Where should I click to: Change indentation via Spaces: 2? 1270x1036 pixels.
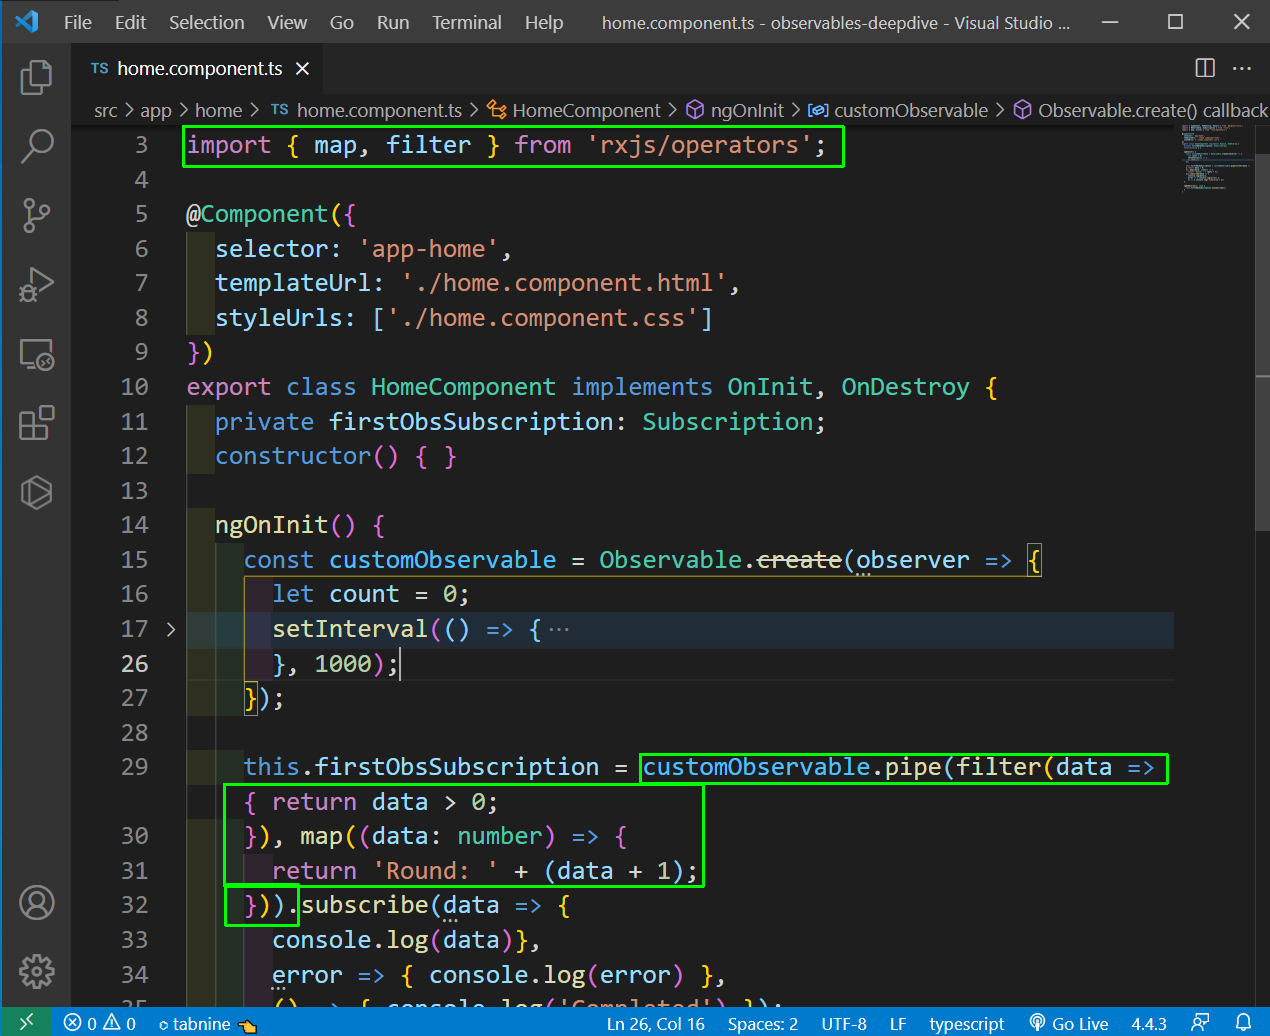pyautogui.click(x=763, y=1023)
